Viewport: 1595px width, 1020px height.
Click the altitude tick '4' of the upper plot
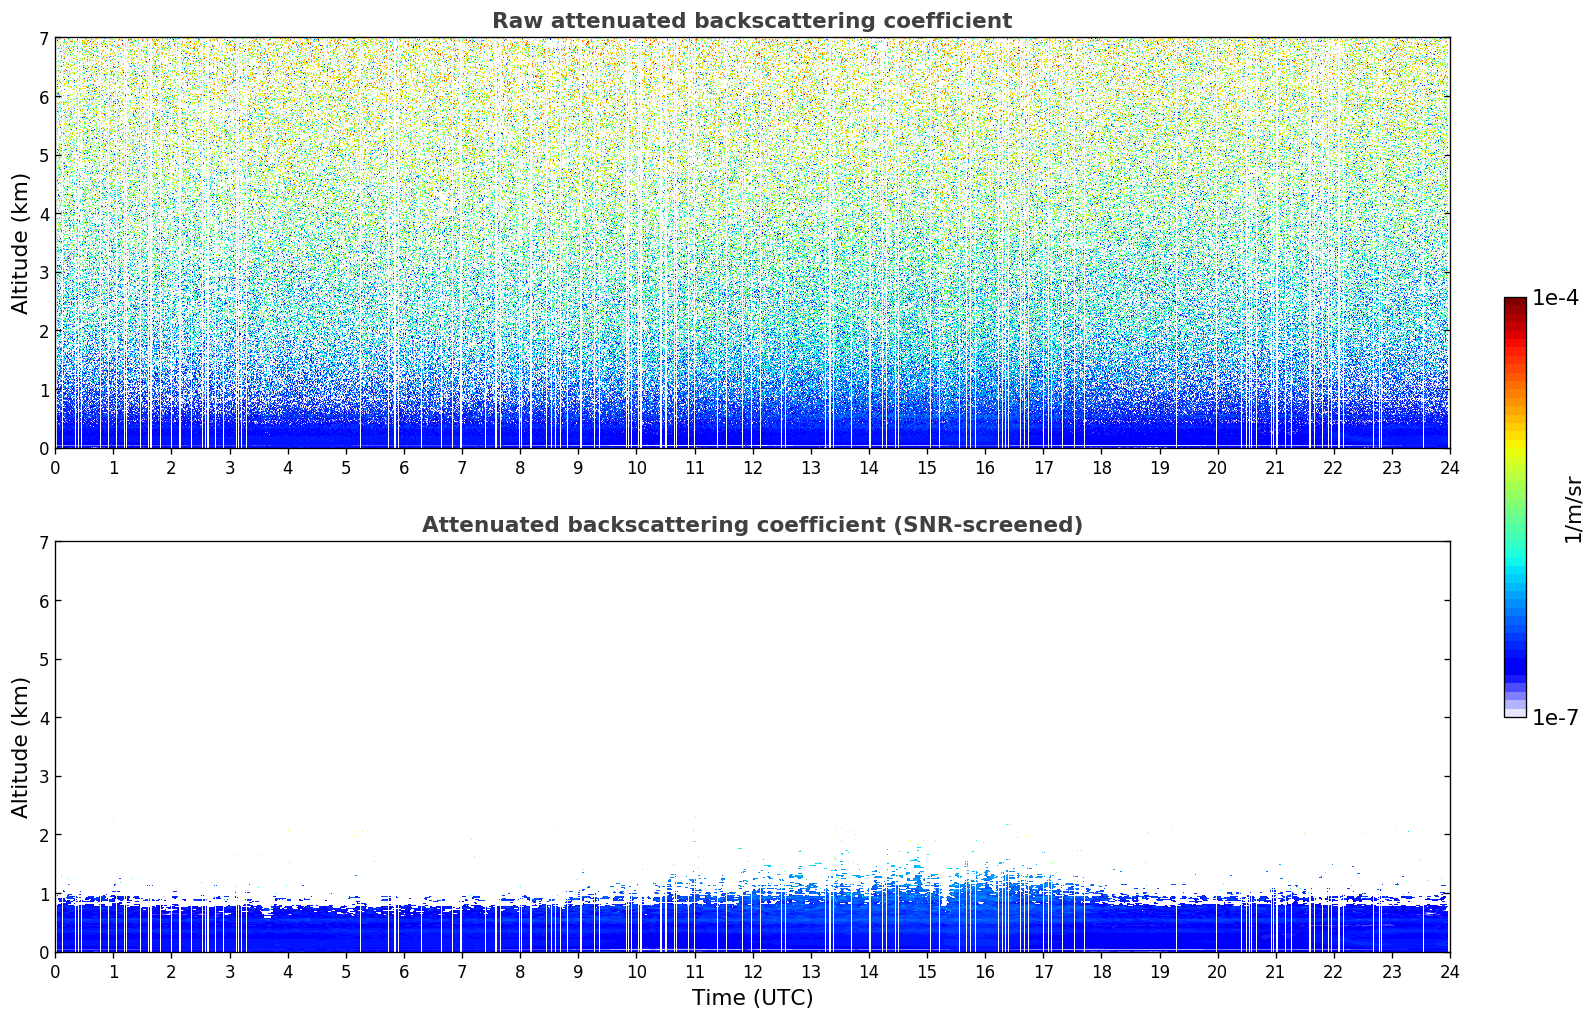point(44,214)
